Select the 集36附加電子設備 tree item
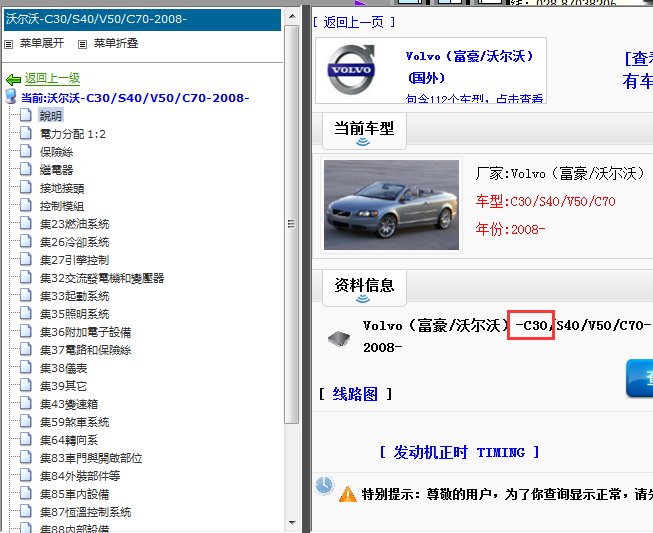The image size is (653, 533). (x=85, y=332)
